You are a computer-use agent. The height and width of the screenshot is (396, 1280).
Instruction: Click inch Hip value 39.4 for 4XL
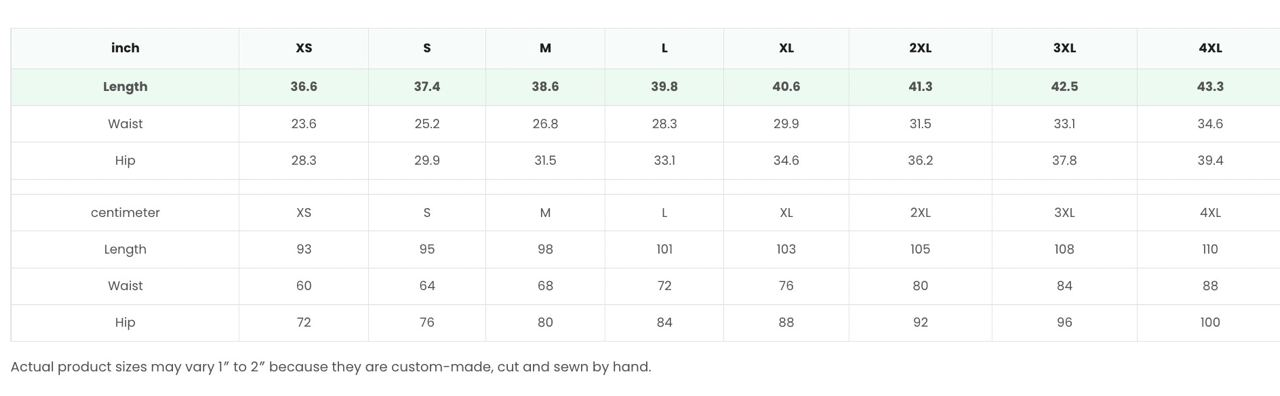click(x=1210, y=161)
